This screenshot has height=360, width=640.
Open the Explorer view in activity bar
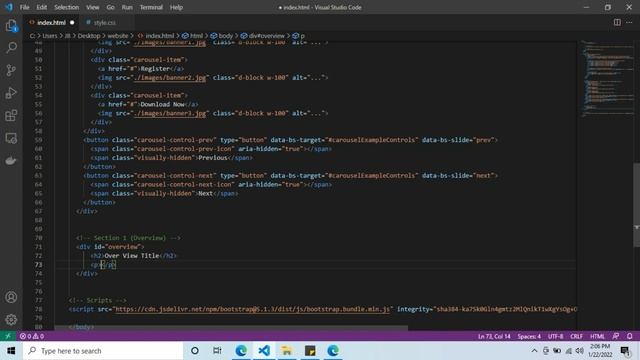pyautogui.click(x=11, y=26)
